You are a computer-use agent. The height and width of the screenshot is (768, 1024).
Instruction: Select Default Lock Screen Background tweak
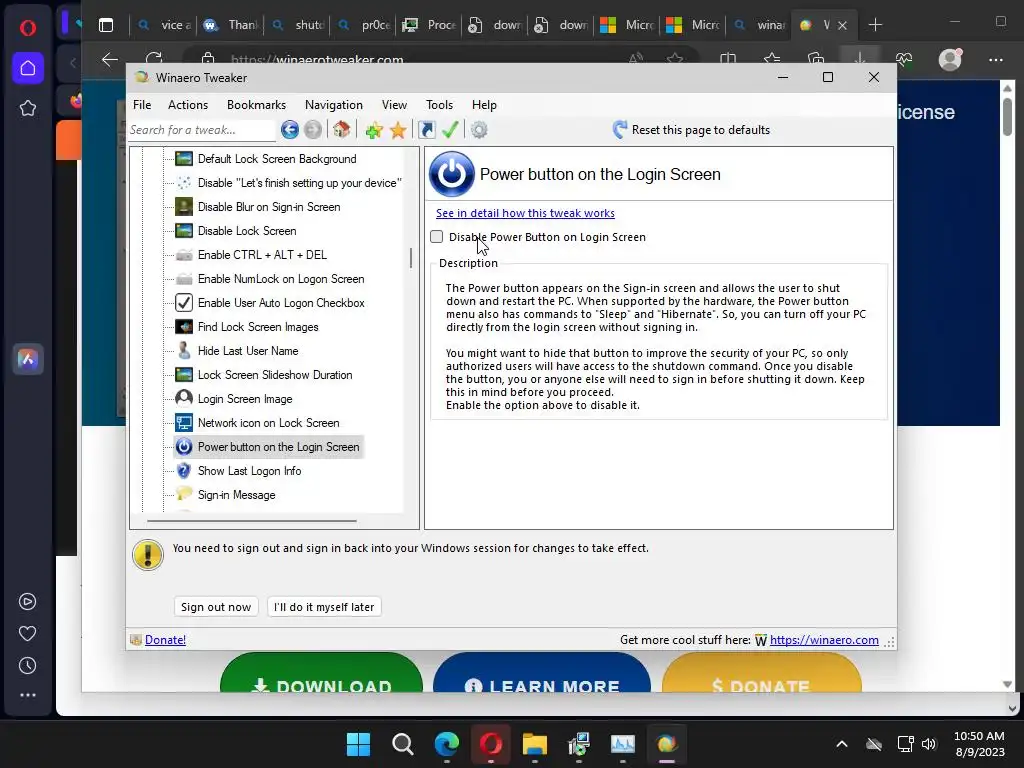(266, 159)
